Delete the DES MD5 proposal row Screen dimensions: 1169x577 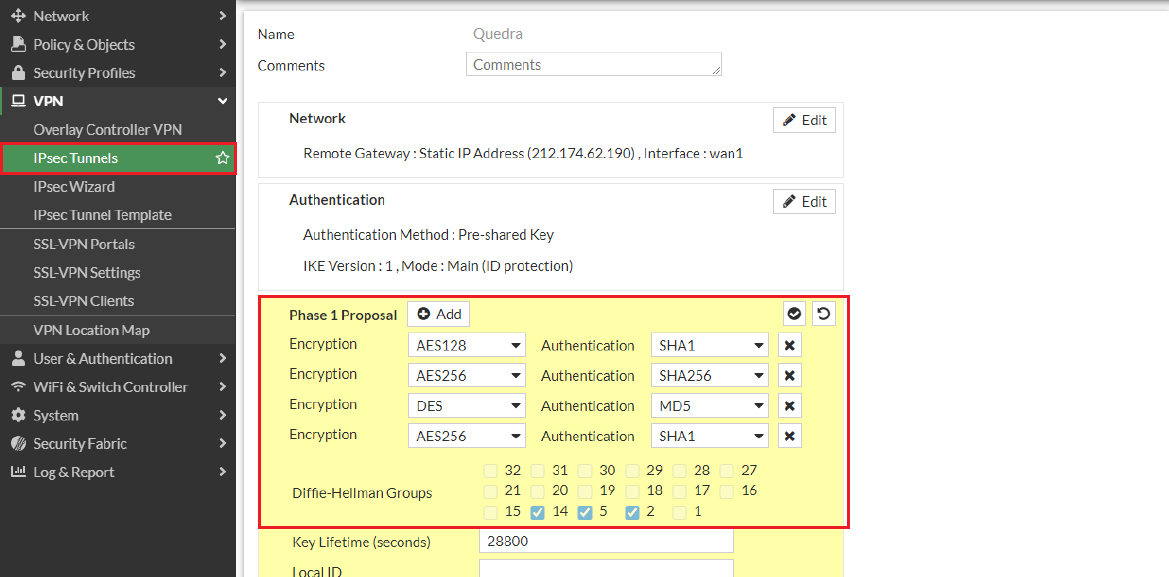[x=790, y=406]
